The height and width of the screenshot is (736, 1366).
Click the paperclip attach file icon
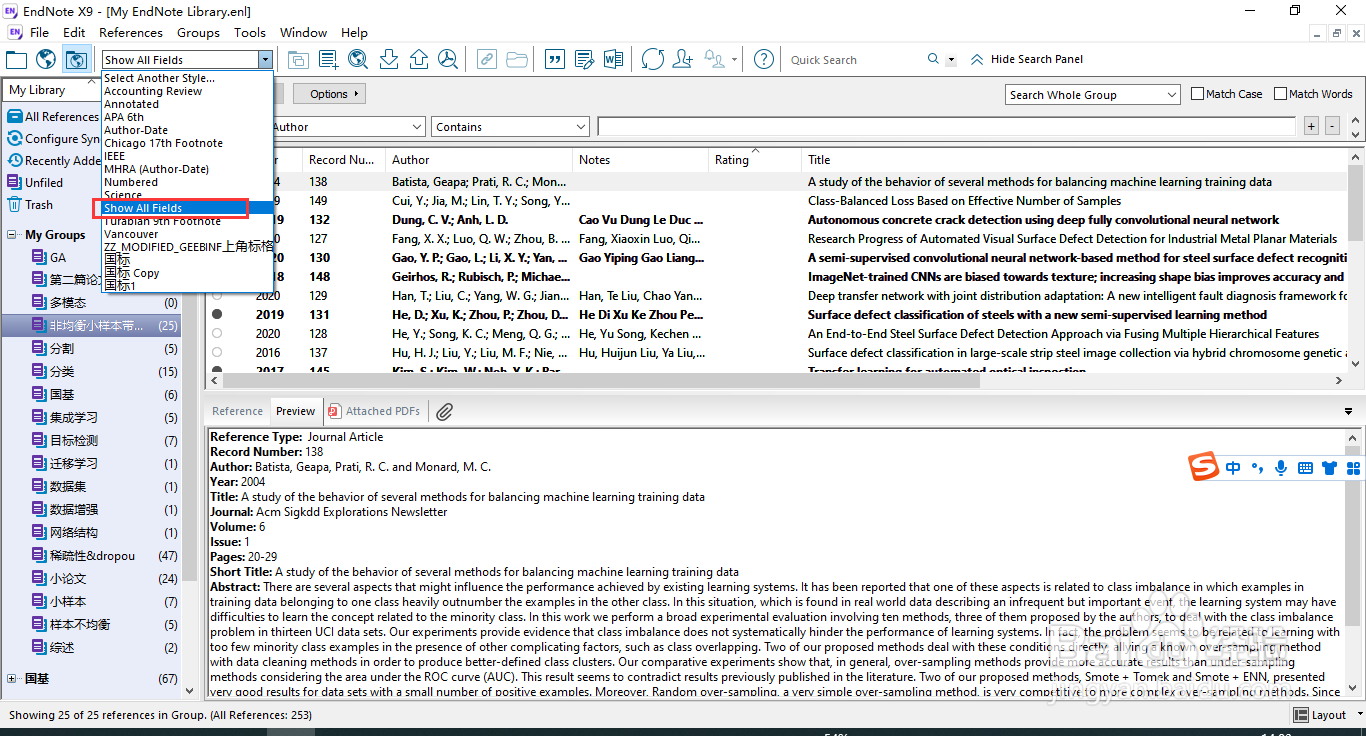click(445, 411)
